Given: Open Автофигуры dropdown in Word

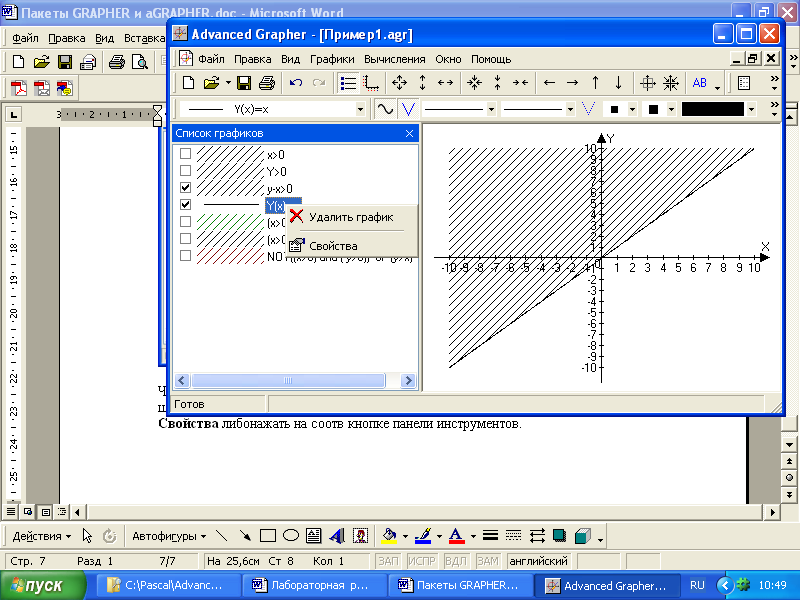Looking at the screenshot, I should coord(169,536).
